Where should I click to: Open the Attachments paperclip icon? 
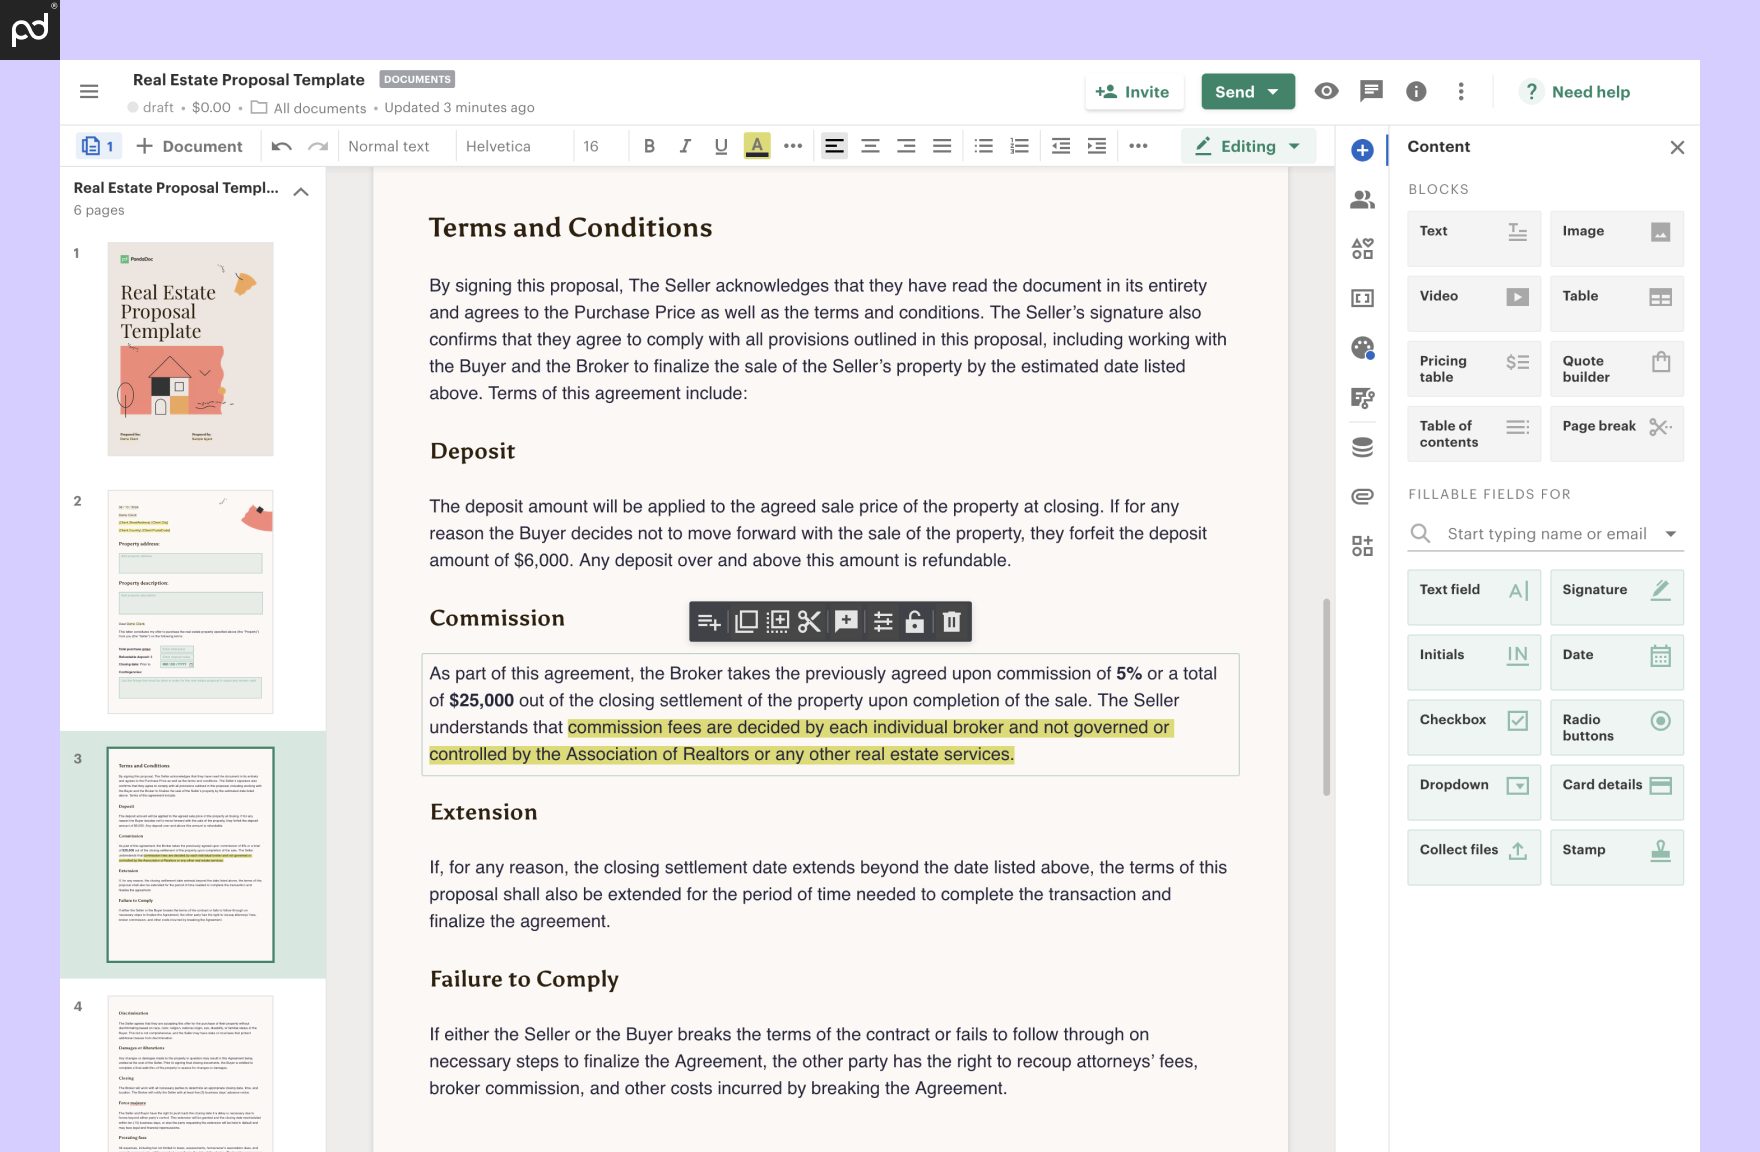(x=1362, y=496)
